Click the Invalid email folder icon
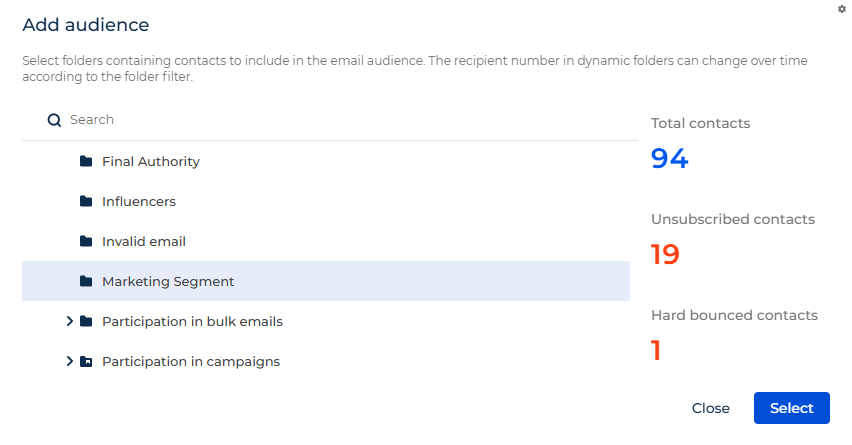Viewport: 852px width, 445px height. point(86,241)
